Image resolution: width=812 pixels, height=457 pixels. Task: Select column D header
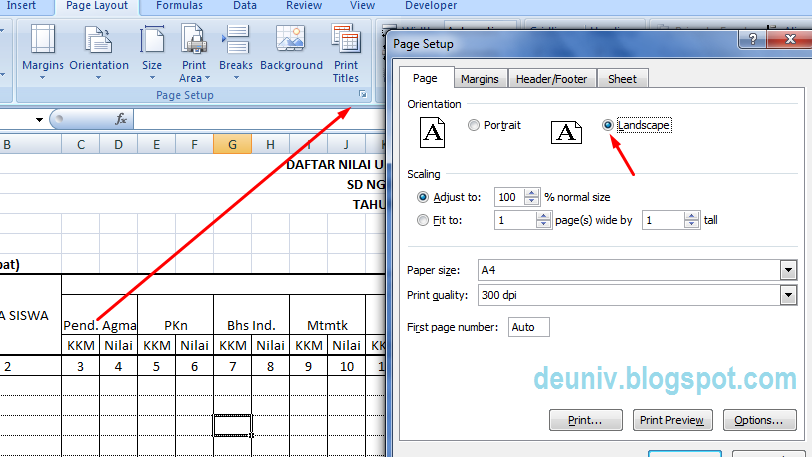click(x=119, y=145)
